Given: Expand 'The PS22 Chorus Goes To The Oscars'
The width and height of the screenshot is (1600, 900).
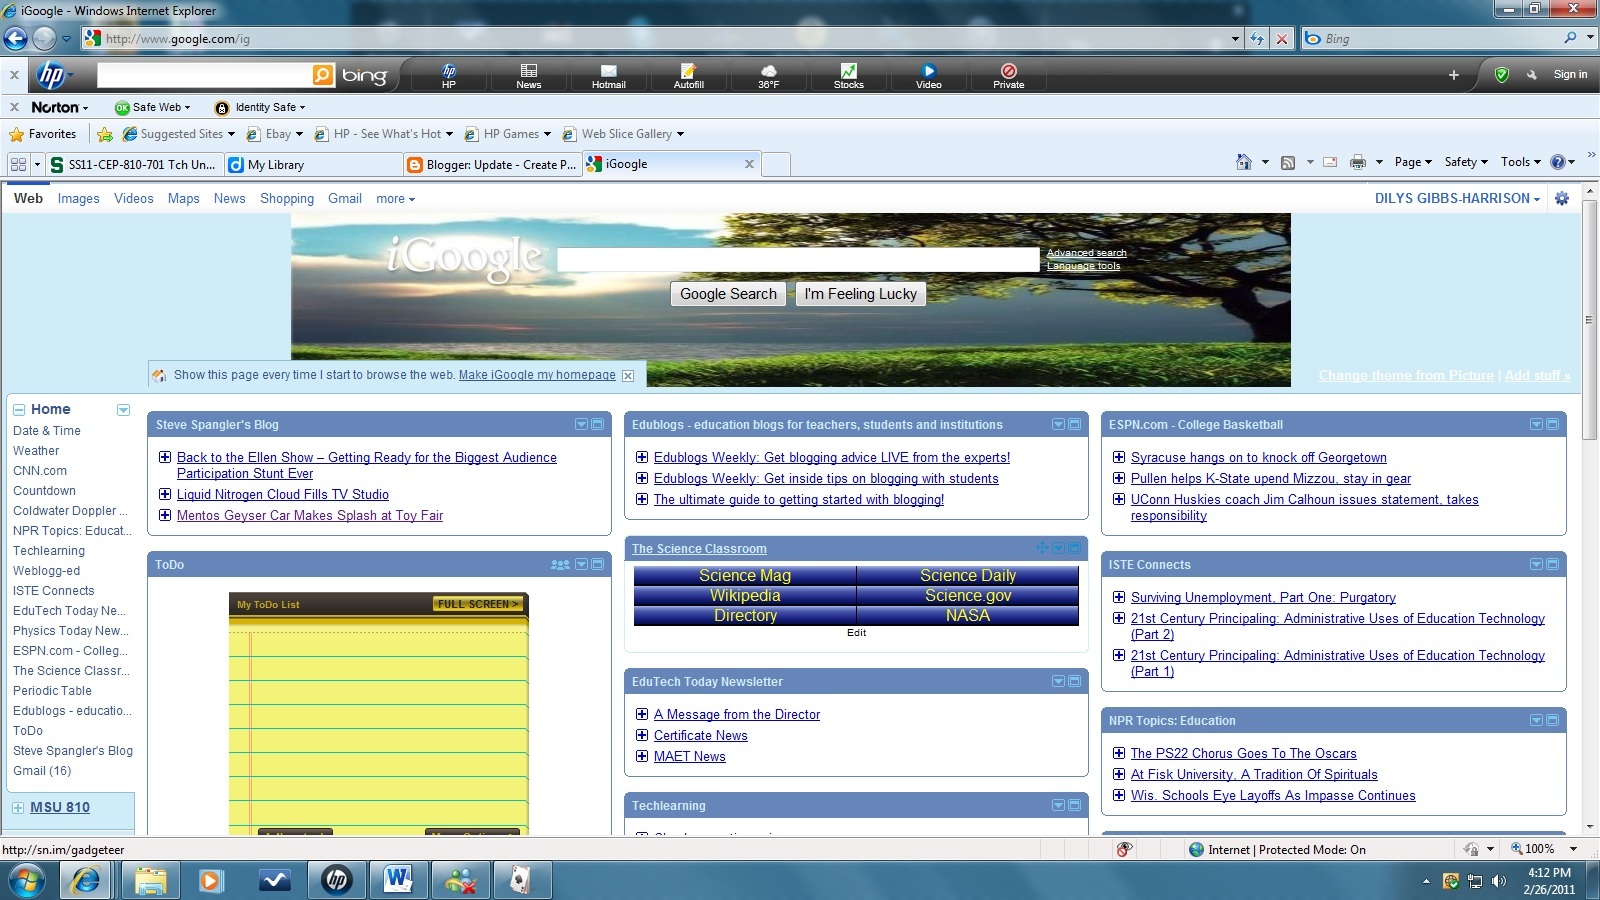Looking at the screenshot, I should pos(1119,753).
